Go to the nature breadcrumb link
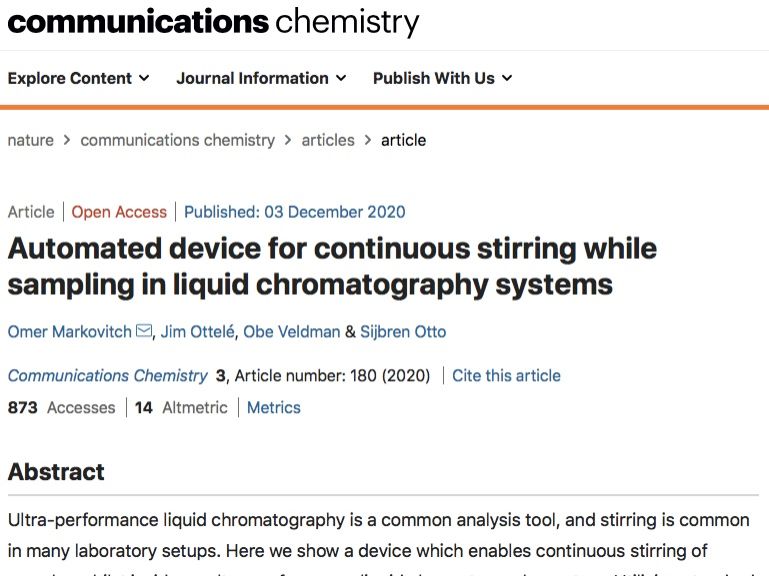 [30, 140]
